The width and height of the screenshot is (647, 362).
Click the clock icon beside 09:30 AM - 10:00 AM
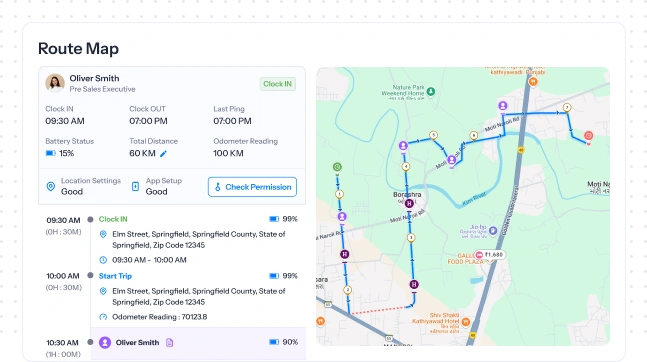(x=103, y=260)
